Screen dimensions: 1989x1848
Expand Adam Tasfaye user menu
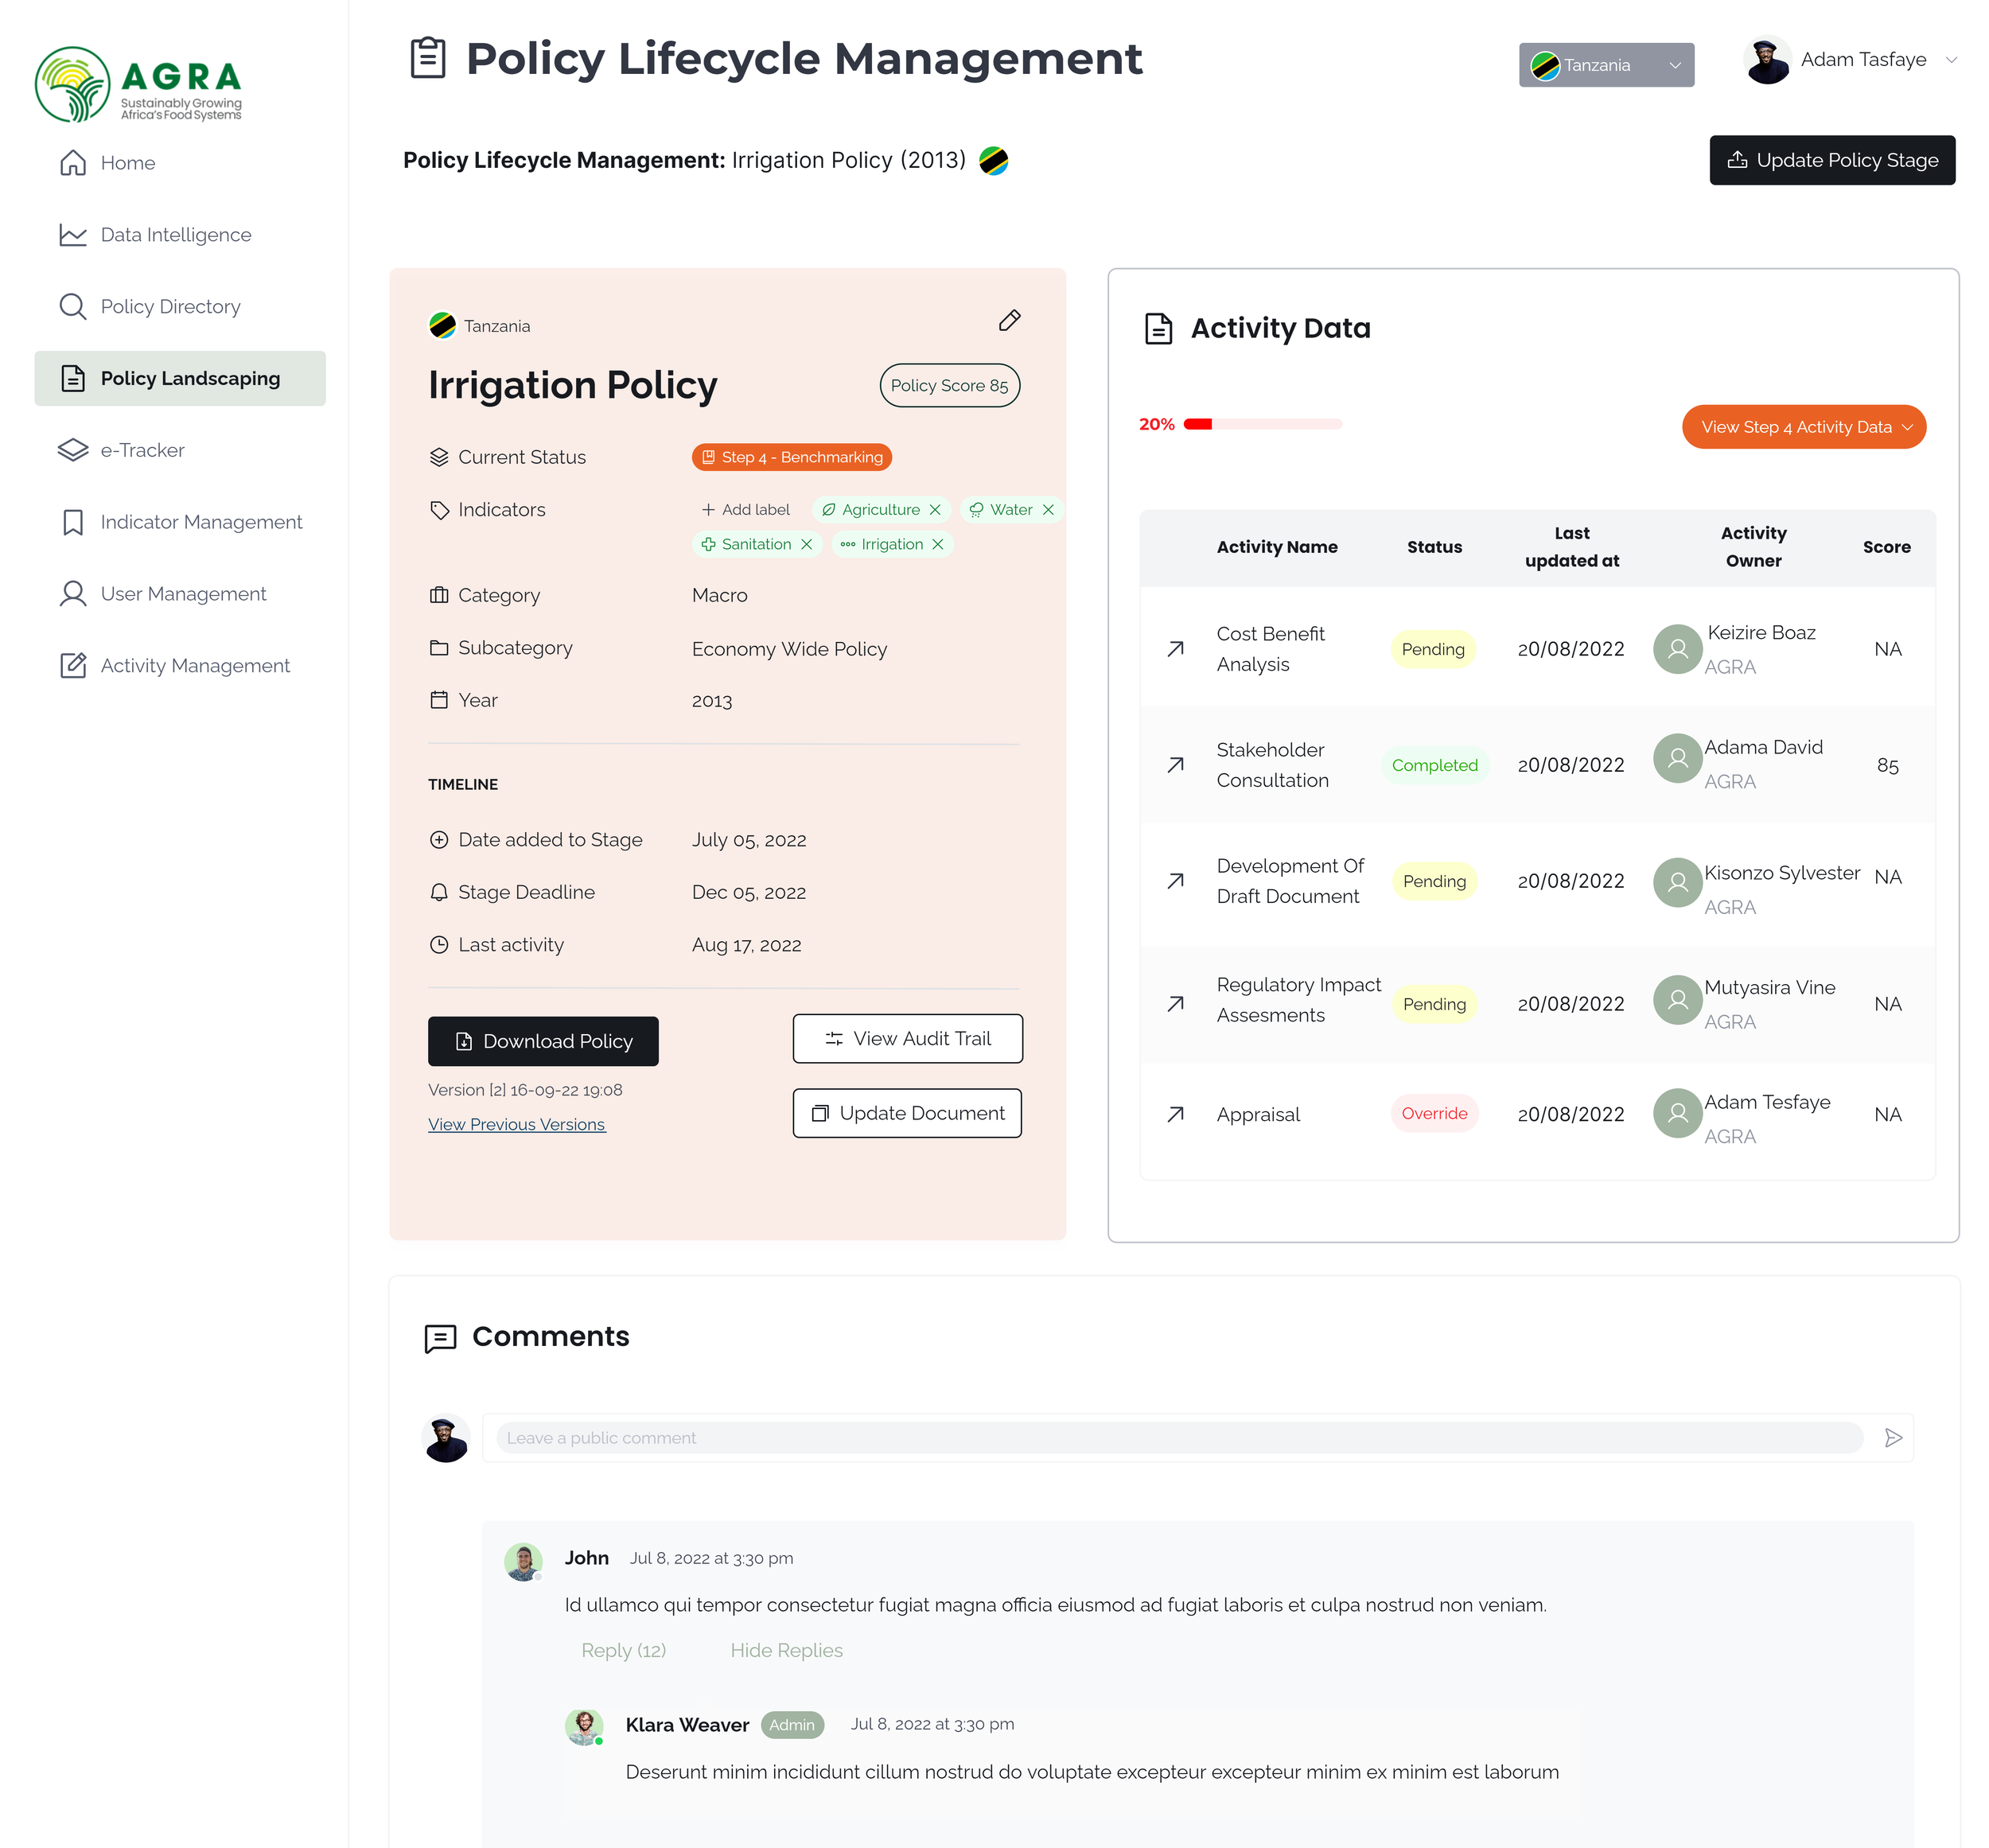click(x=1950, y=60)
